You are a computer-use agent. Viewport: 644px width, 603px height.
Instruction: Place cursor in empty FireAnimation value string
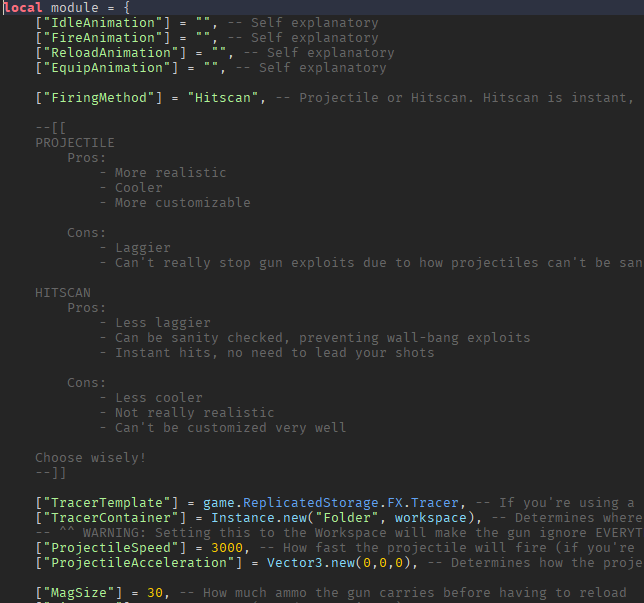tap(203, 38)
